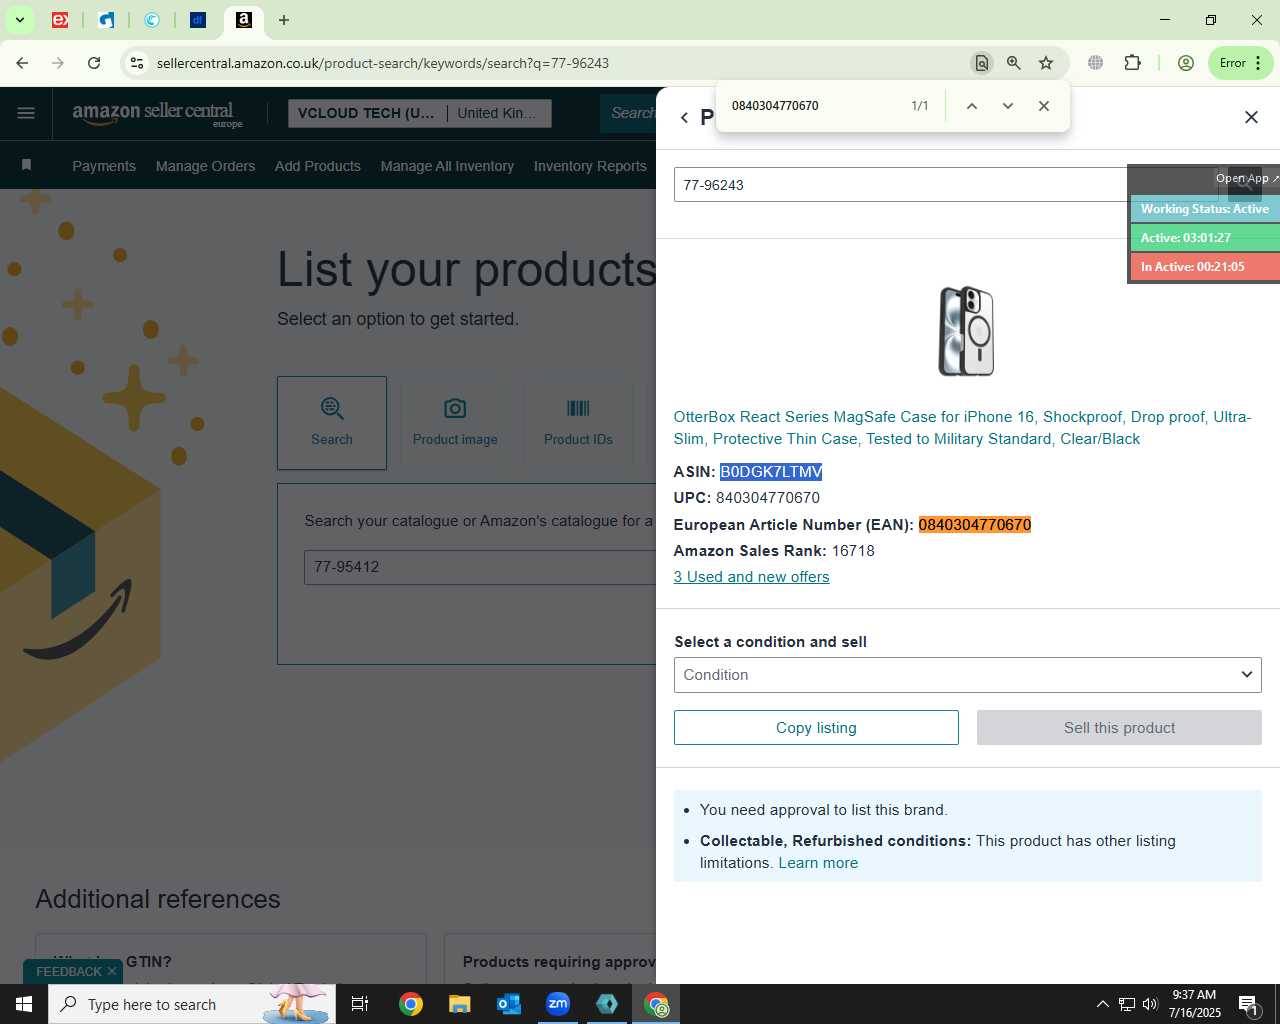Switch to the second browser tab
The height and width of the screenshot is (1024, 1280).
(106, 20)
